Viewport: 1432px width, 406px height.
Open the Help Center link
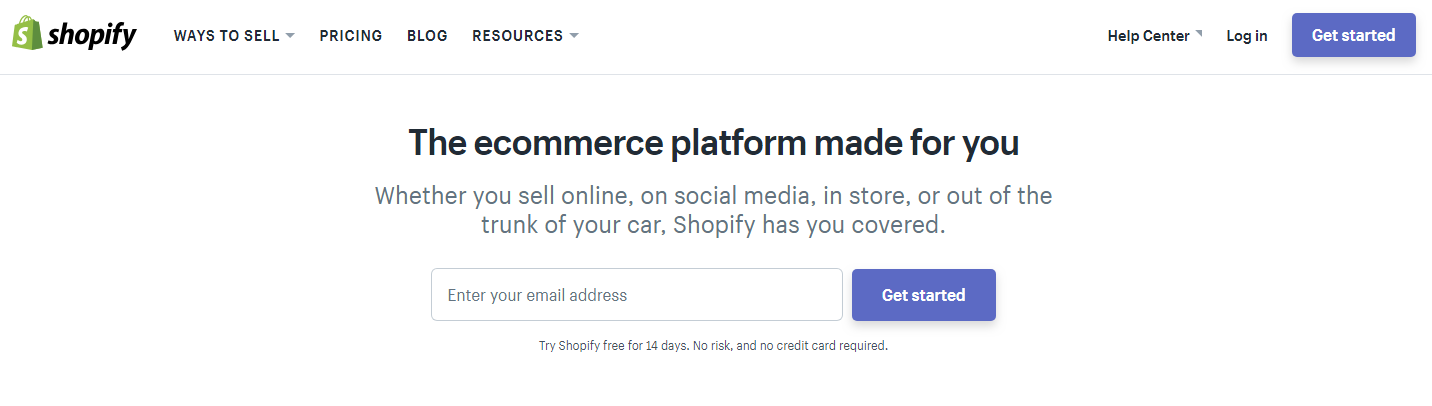click(1148, 36)
